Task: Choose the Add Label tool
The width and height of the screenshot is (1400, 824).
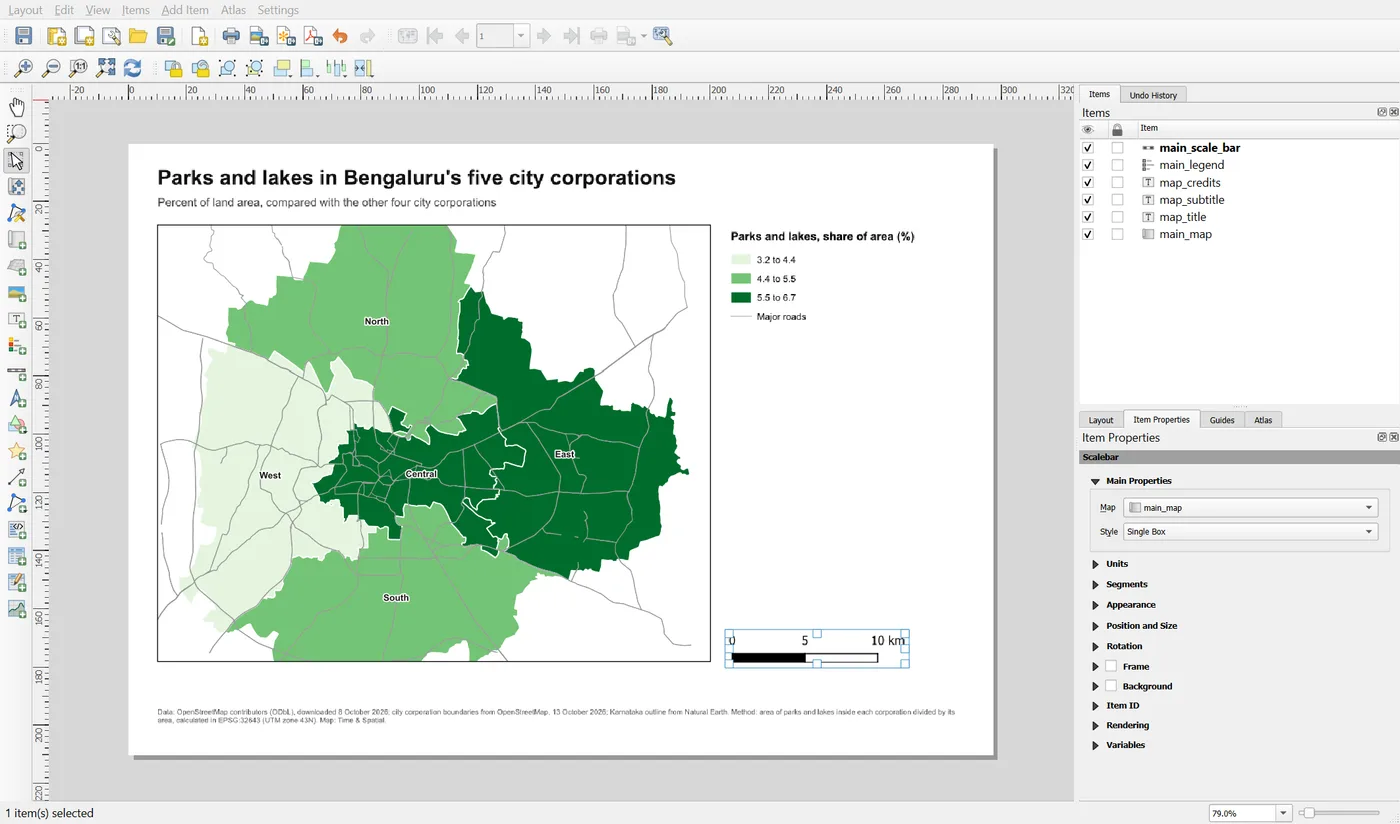Action: [17, 320]
